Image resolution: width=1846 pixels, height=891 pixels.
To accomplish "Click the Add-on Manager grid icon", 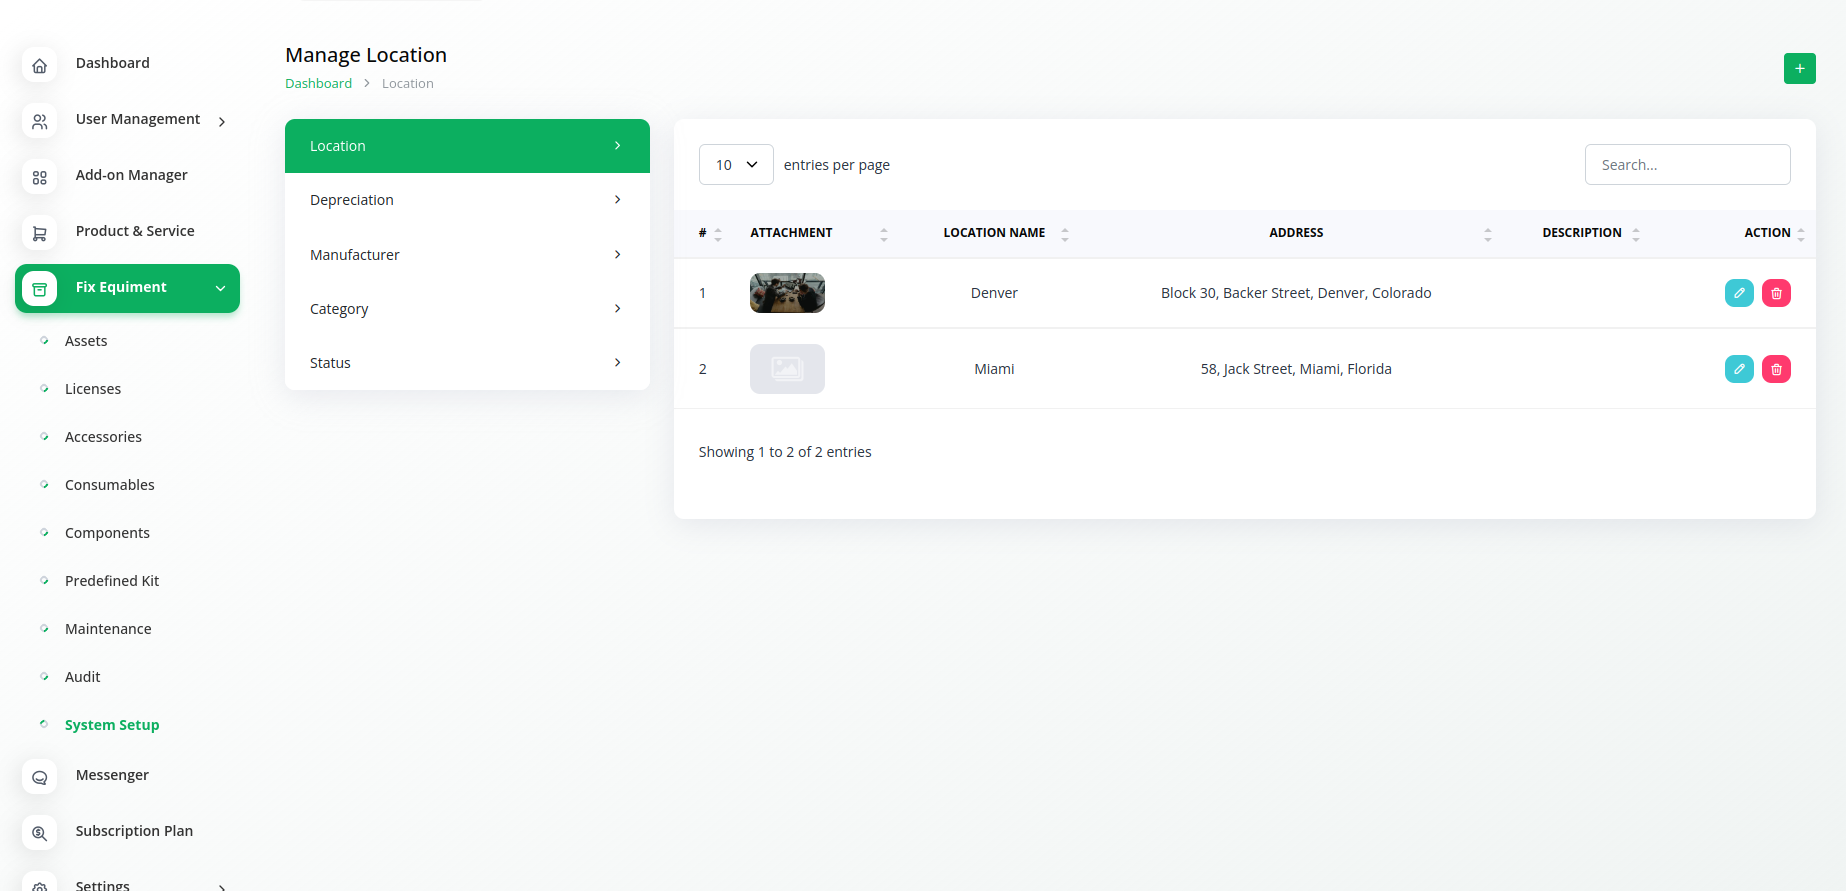I will (x=40, y=177).
